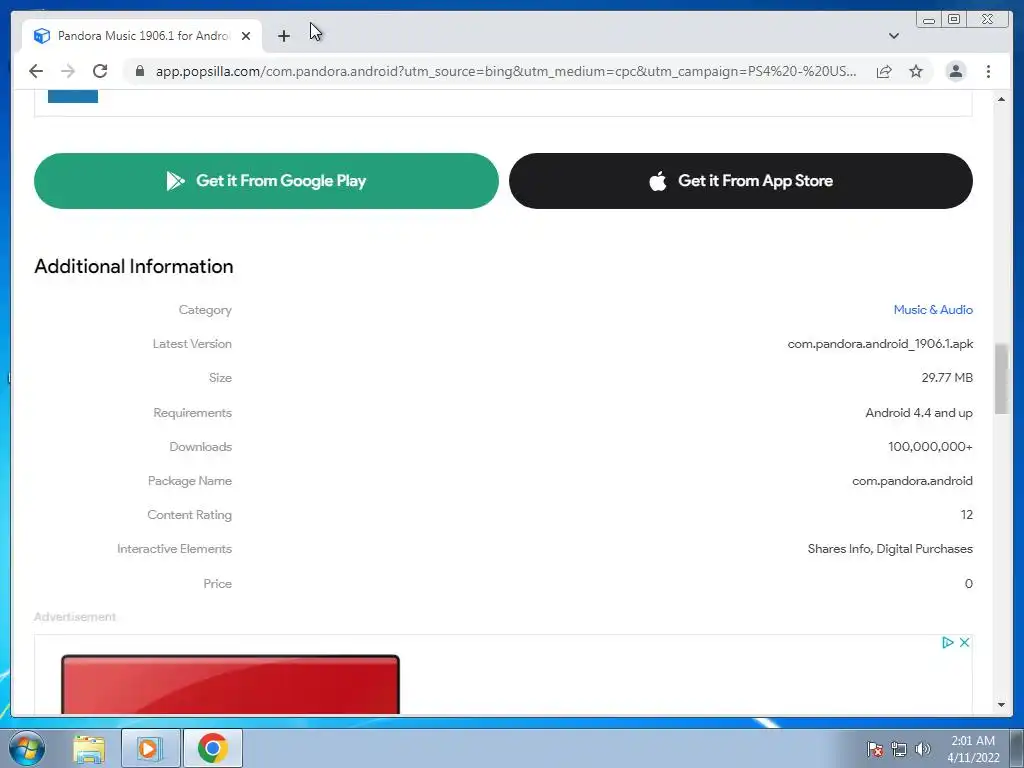Open the Music & Audio category link
The height and width of the screenshot is (768, 1024).
click(x=933, y=310)
